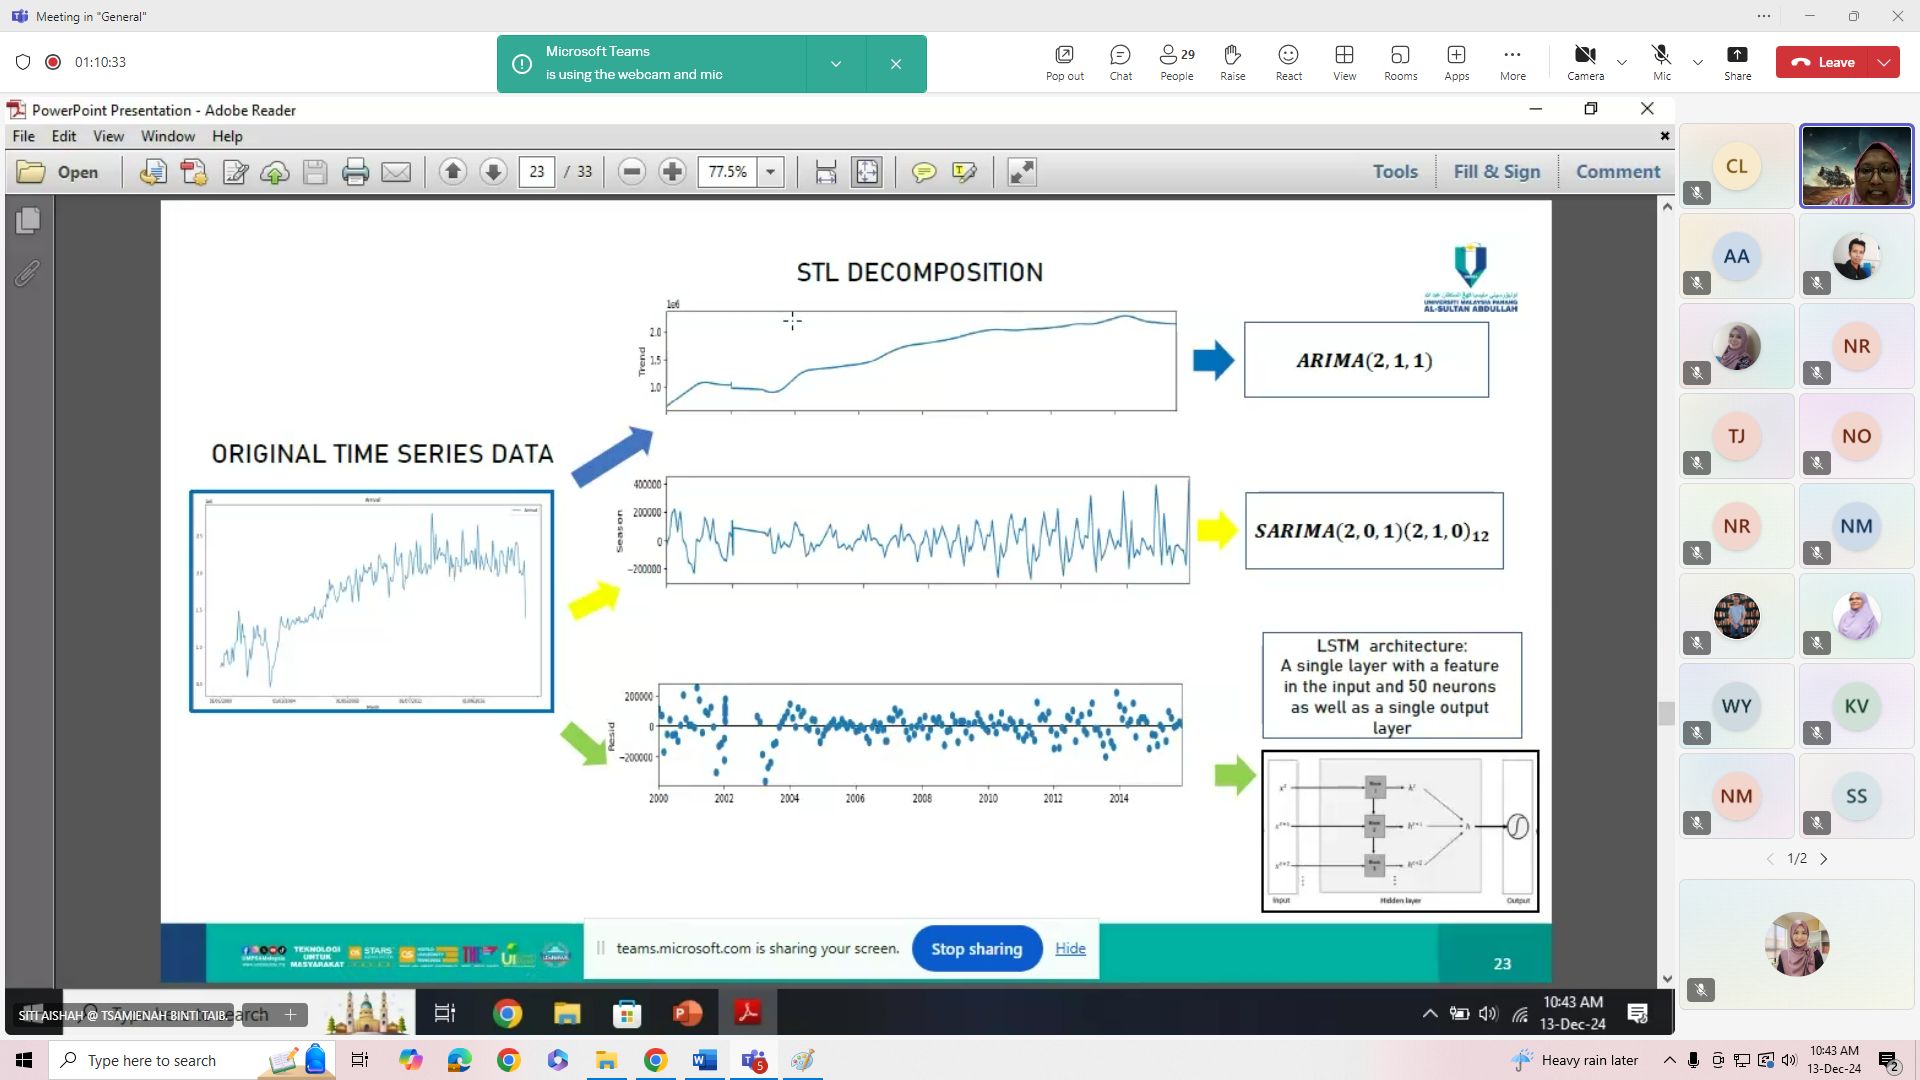Select the fit width scrolling tool
The image size is (1920, 1080).
pos(826,172)
